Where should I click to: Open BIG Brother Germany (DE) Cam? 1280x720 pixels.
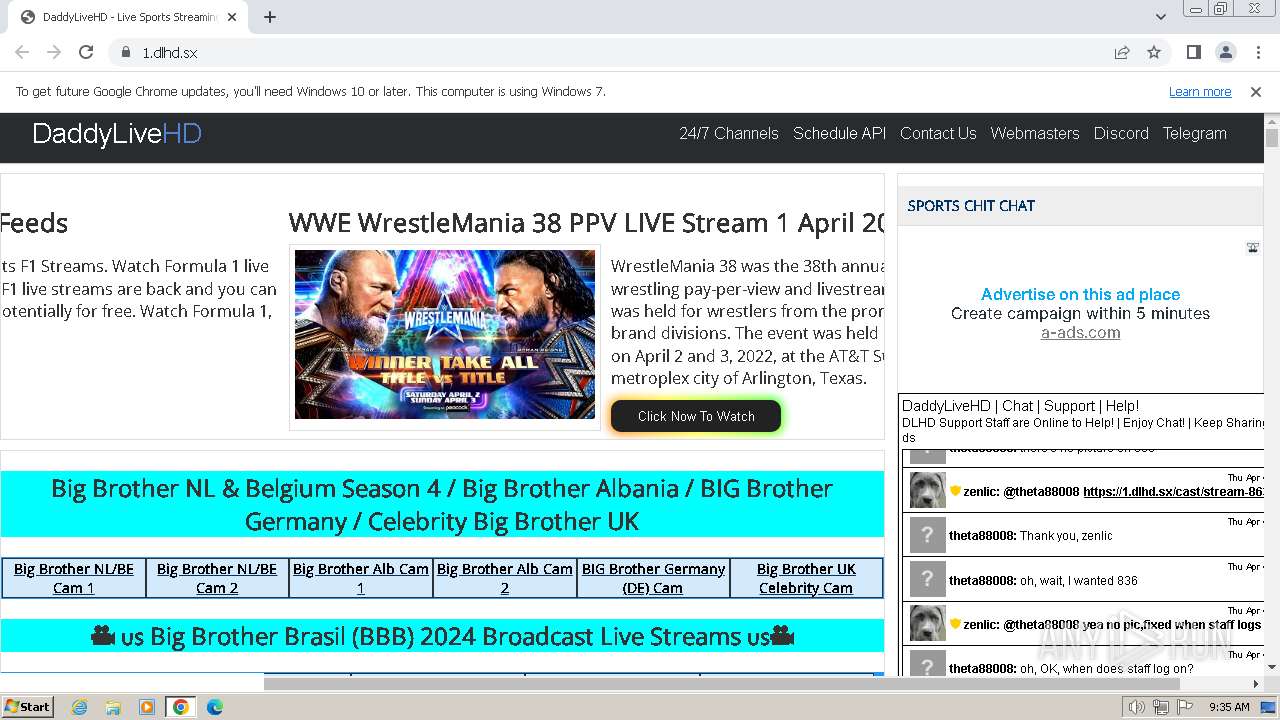[653, 578]
